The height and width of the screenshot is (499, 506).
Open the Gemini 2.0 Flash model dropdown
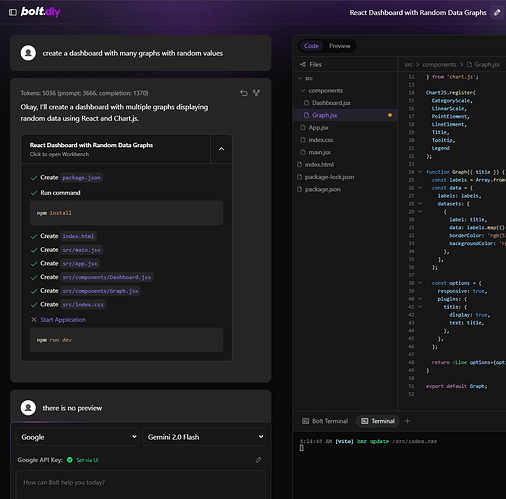tap(204, 437)
